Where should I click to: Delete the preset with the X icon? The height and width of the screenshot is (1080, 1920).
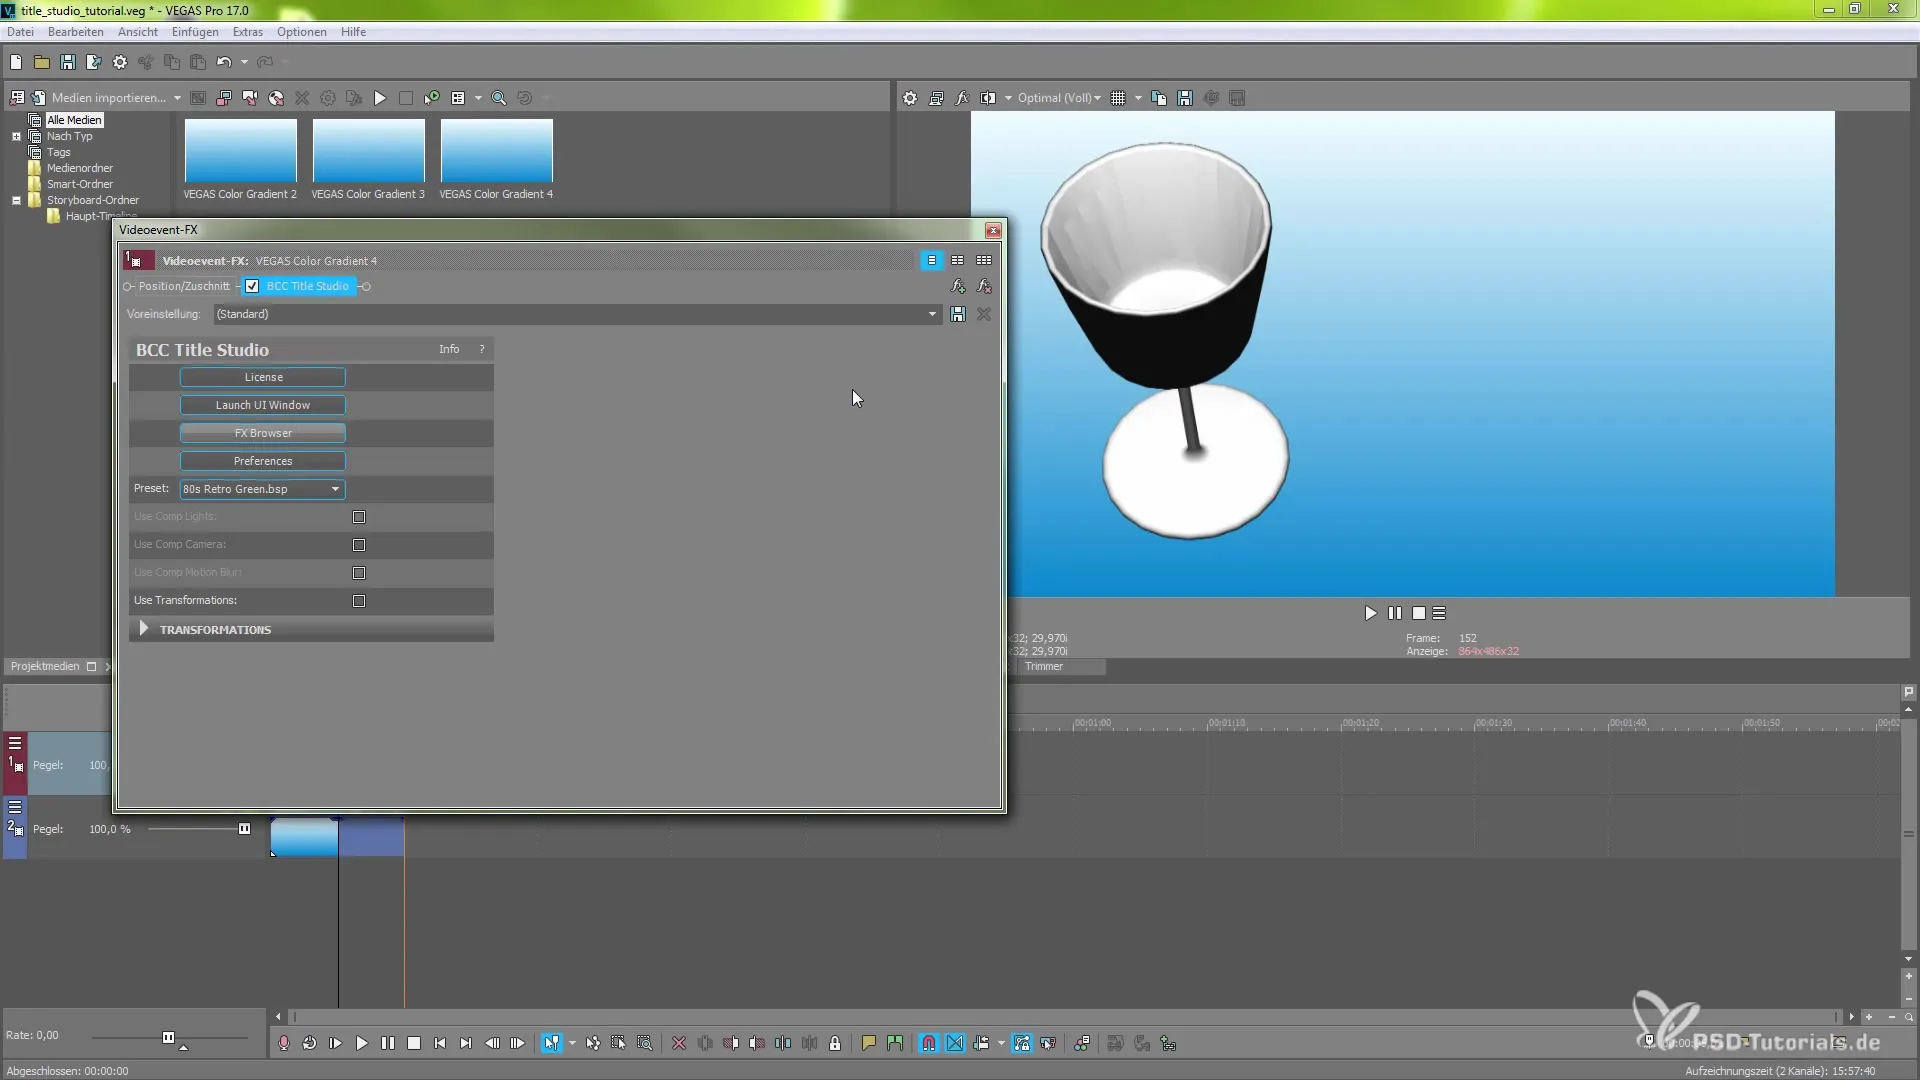coord(984,314)
